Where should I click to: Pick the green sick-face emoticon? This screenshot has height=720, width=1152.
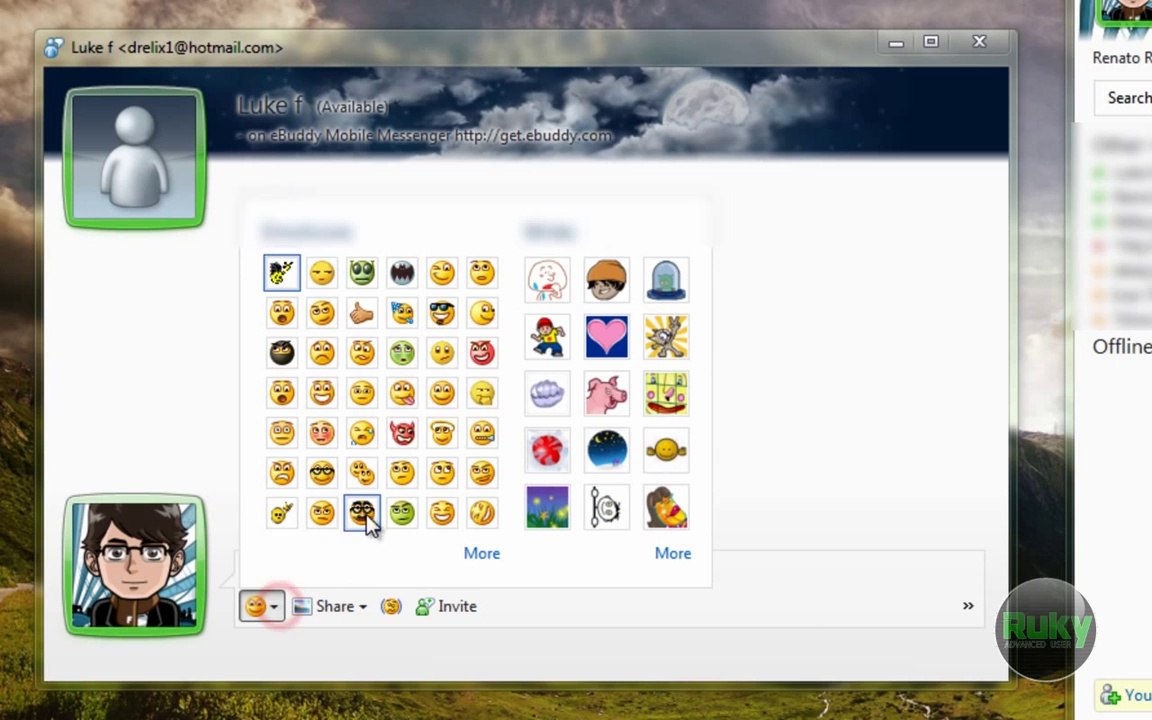click(x=402, y=353)
